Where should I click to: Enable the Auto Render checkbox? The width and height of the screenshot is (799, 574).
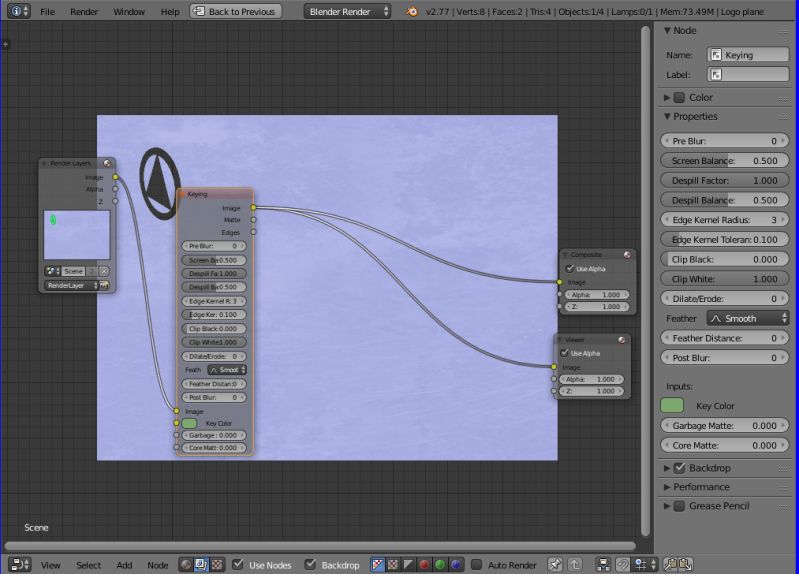[476, 564]
